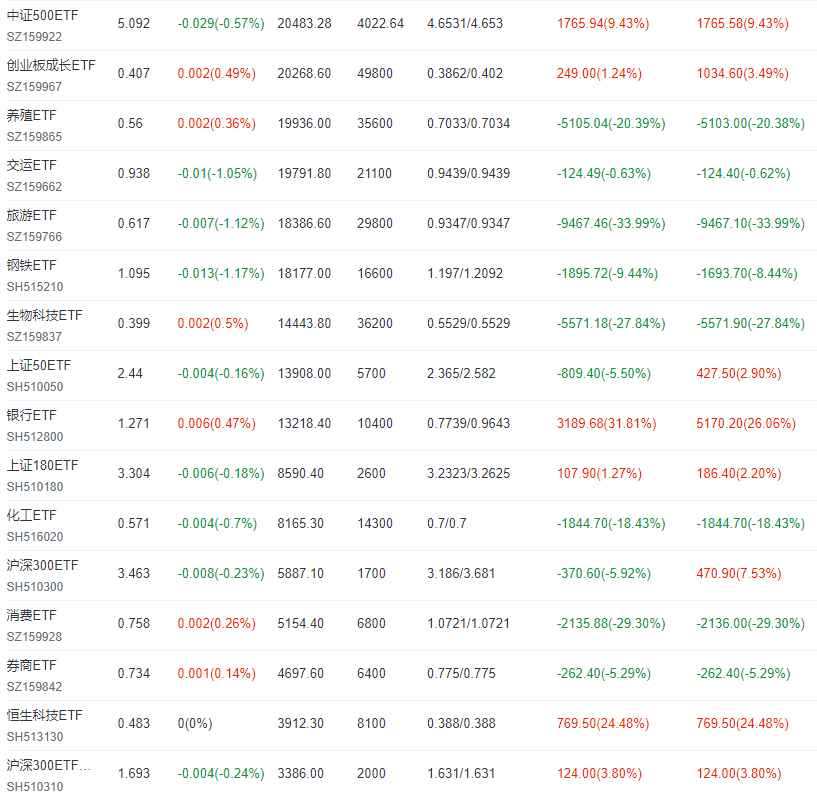Select code SZ159837
This screenshot has height=796, width=817.
[34, 337]
